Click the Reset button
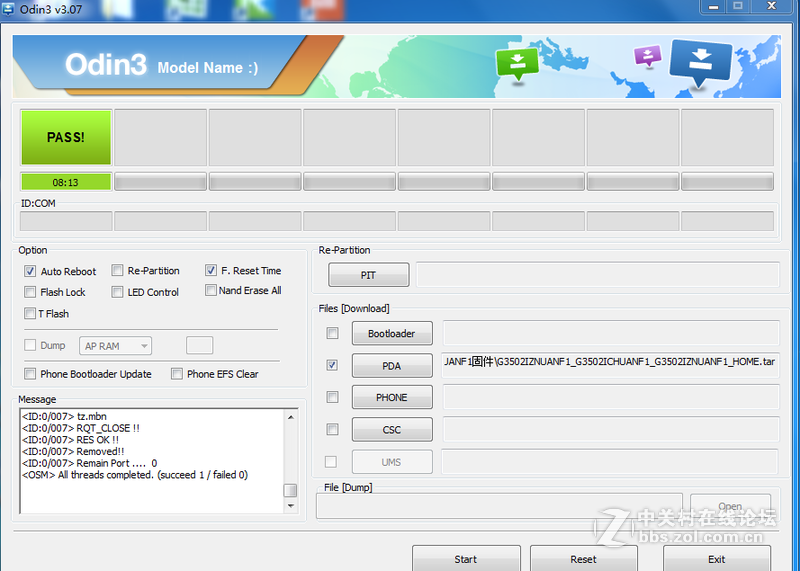This screenshot has width=800, height=571. (x=584, y=558)
